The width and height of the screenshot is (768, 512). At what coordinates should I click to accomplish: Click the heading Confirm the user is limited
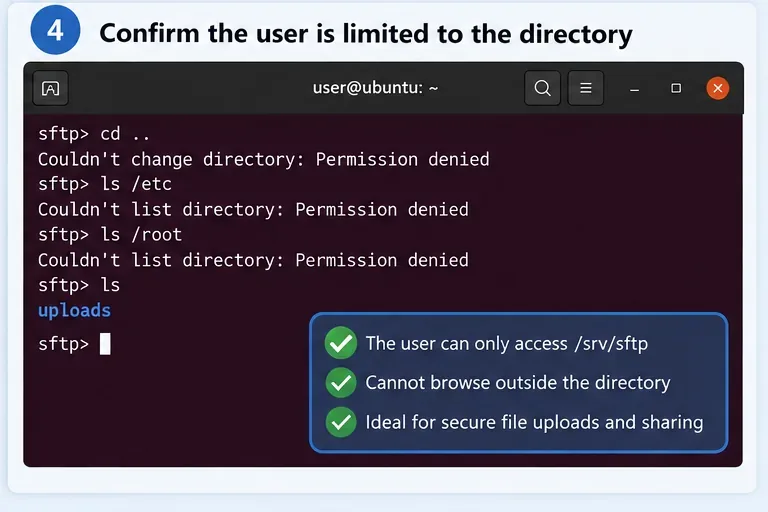point(366,34)
